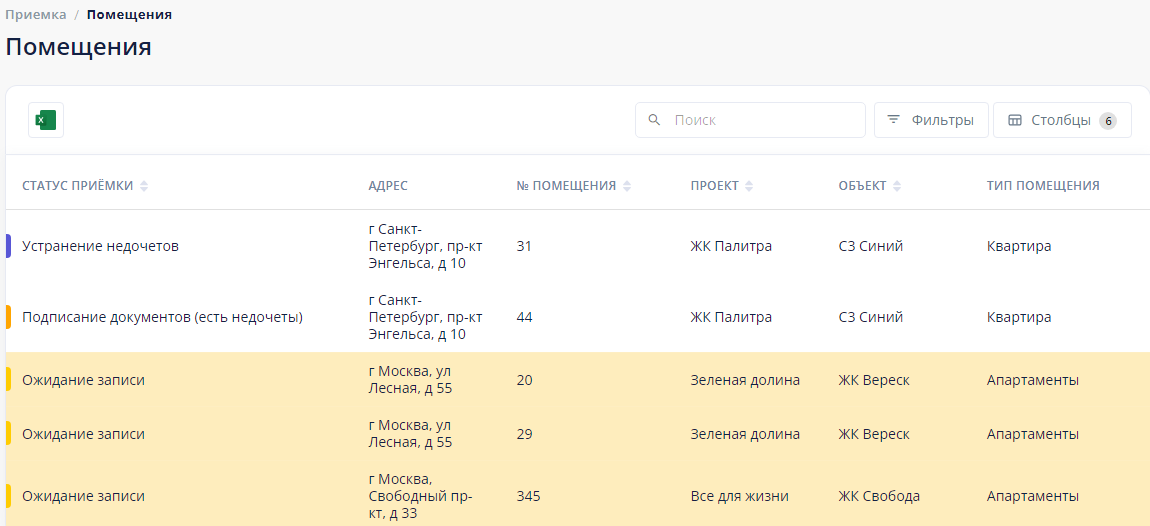Click the Адрес column header

tap(388, 186)
